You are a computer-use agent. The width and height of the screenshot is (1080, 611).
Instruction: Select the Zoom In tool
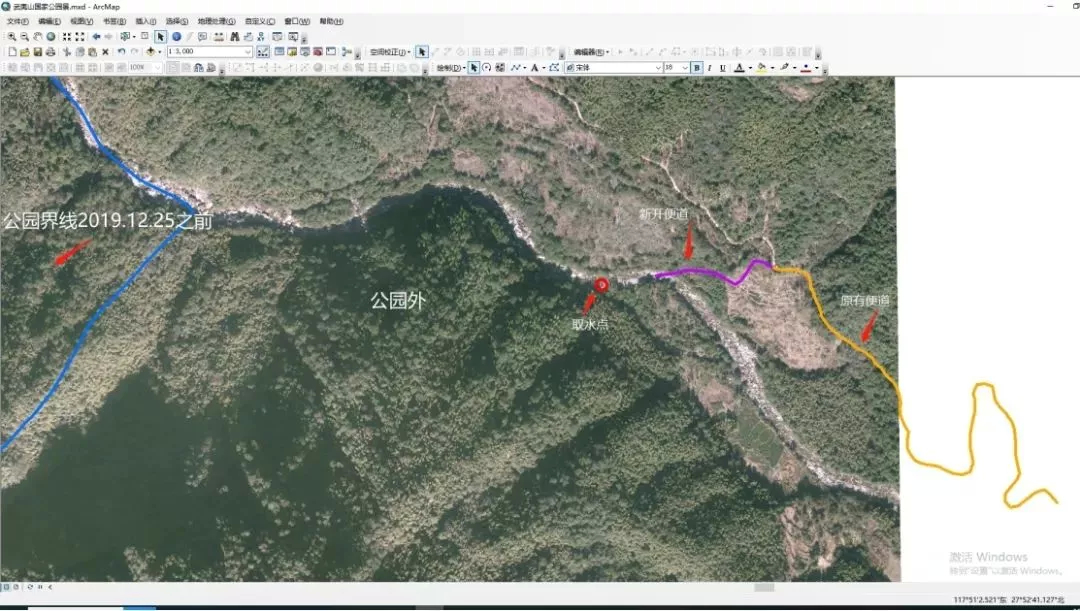point(12,37)
